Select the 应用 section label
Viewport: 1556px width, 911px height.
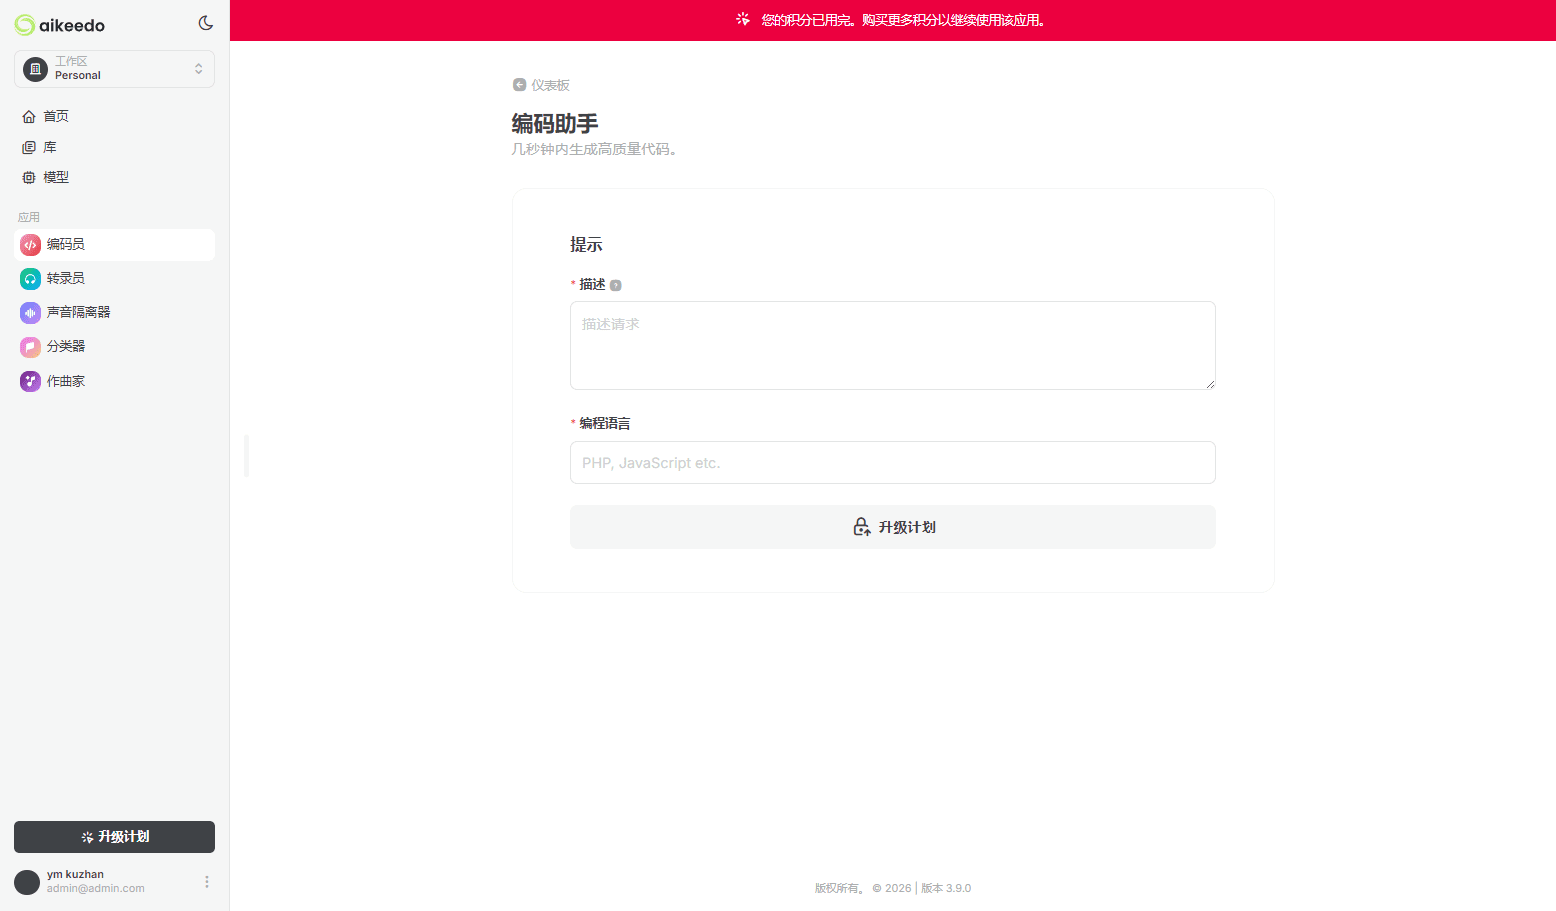tap(29, 216)
